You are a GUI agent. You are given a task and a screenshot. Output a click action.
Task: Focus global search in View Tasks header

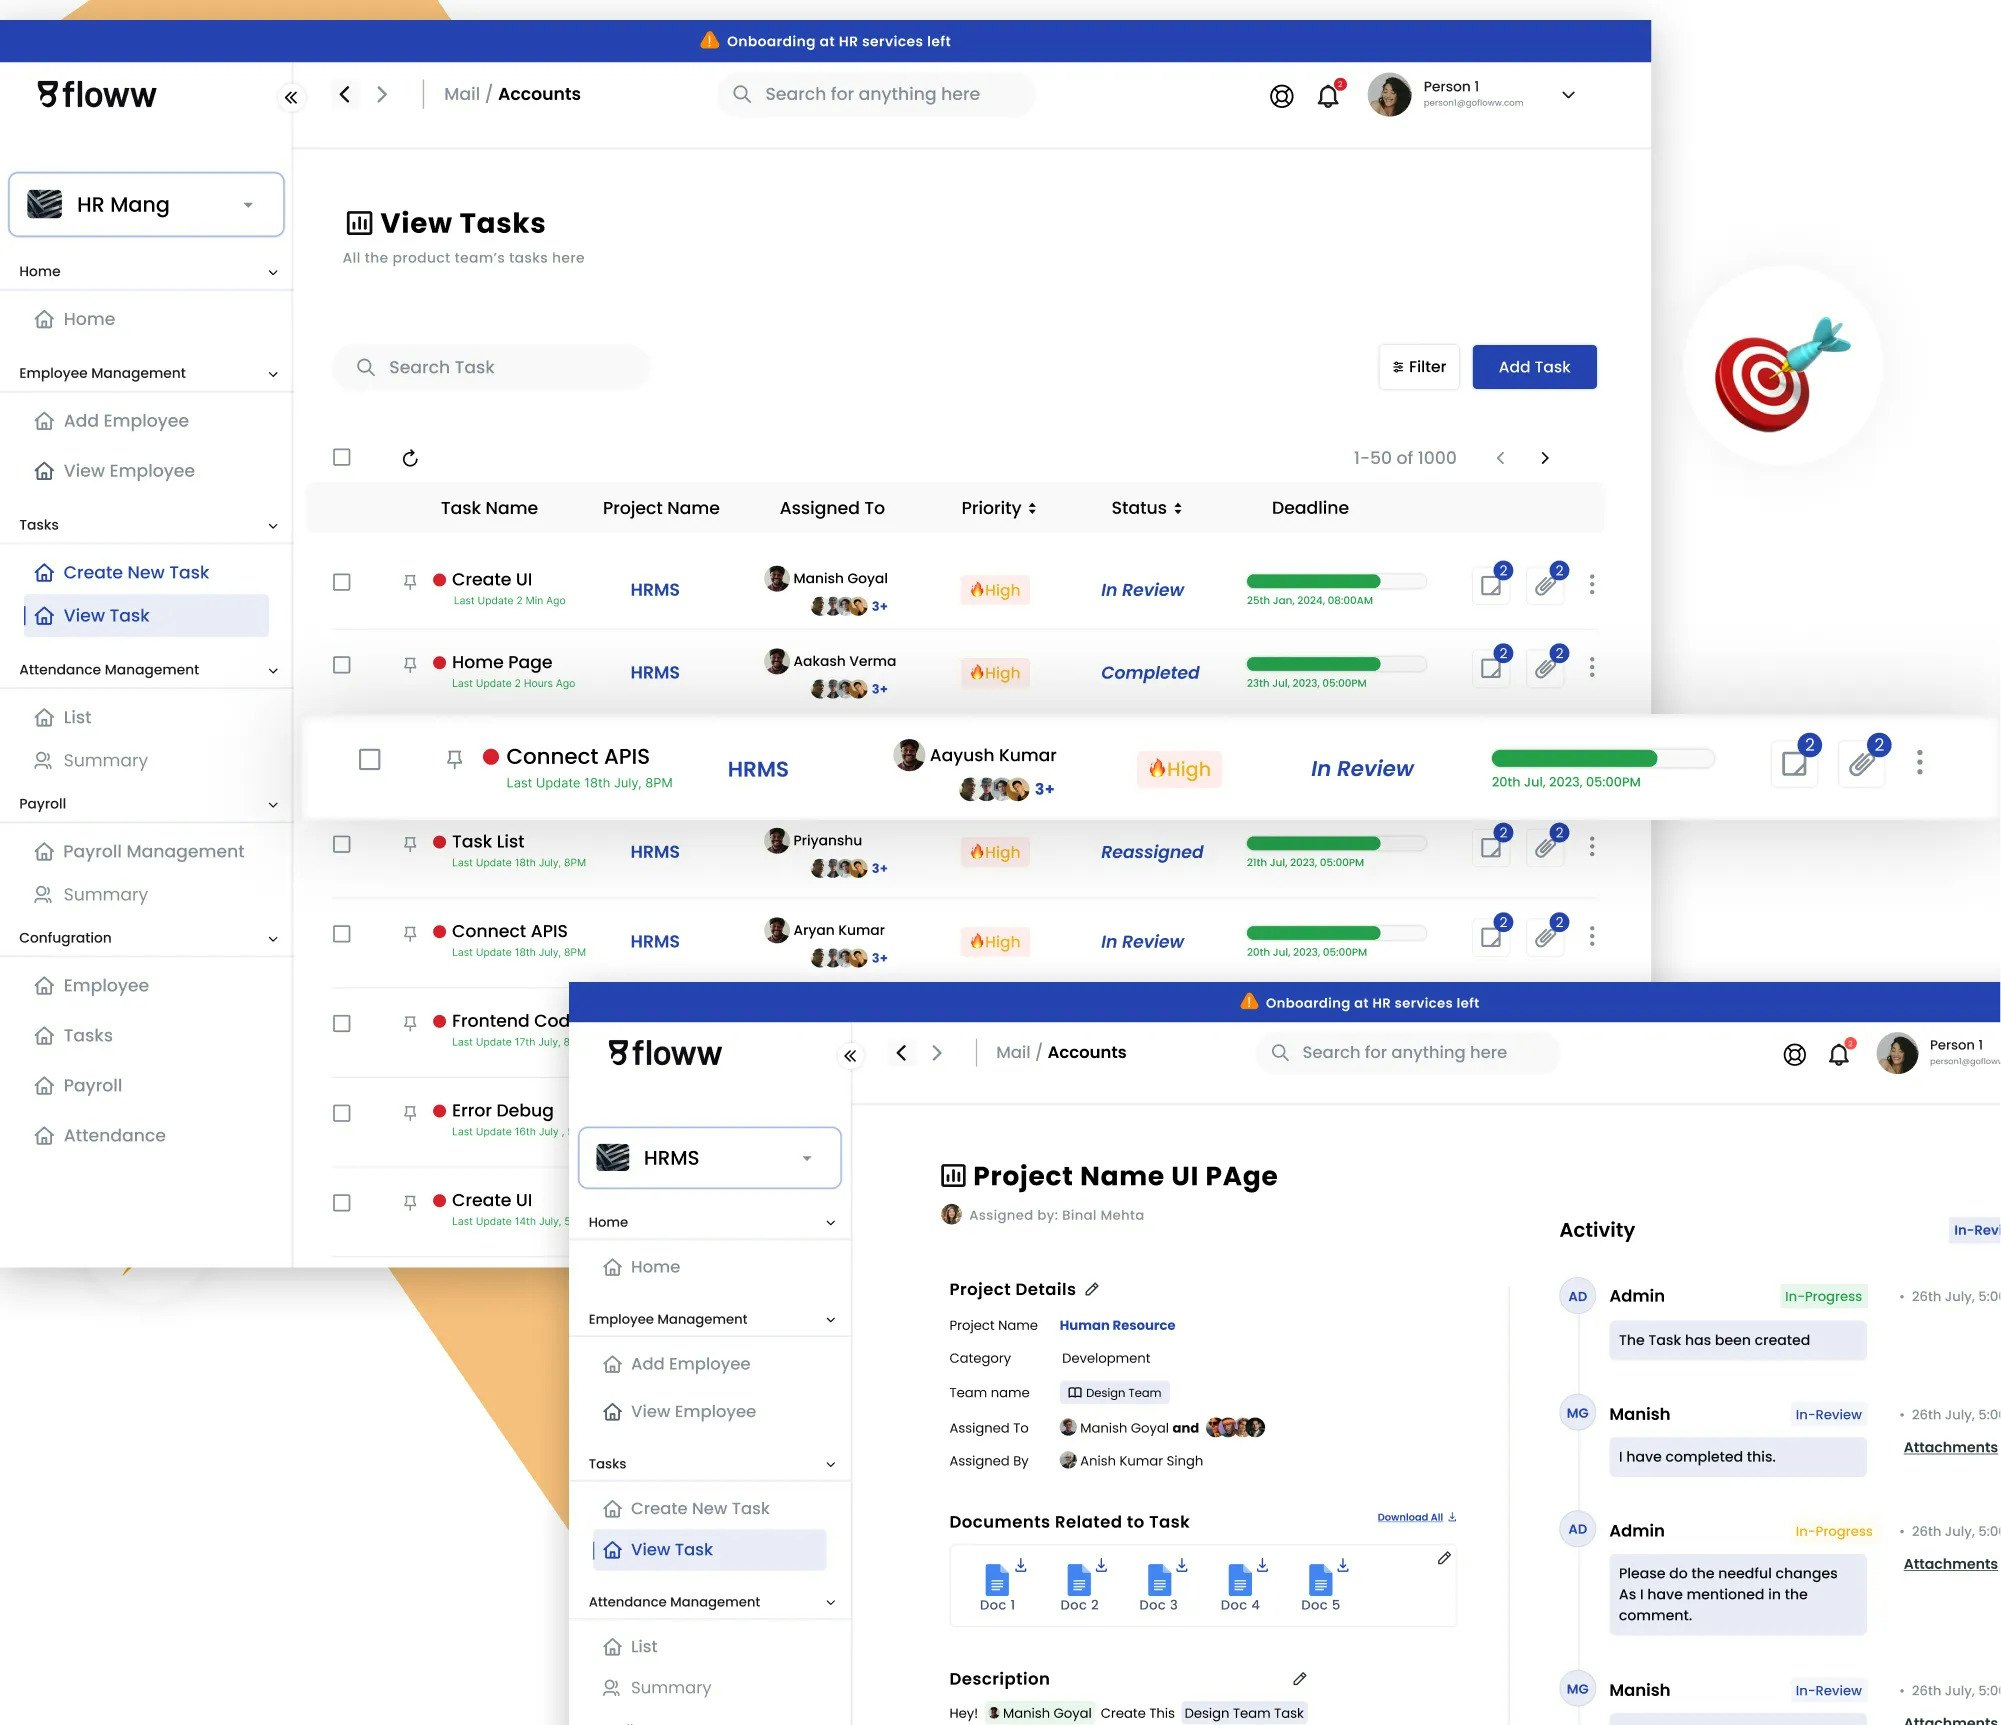point(876,94)
